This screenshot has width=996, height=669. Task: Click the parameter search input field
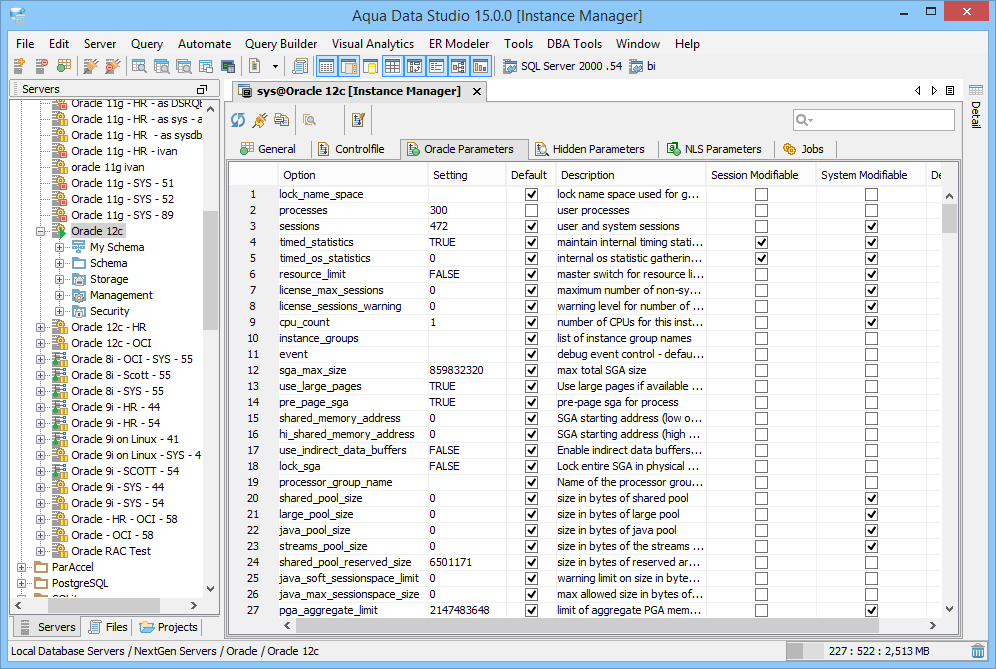(x=874, y=120)
